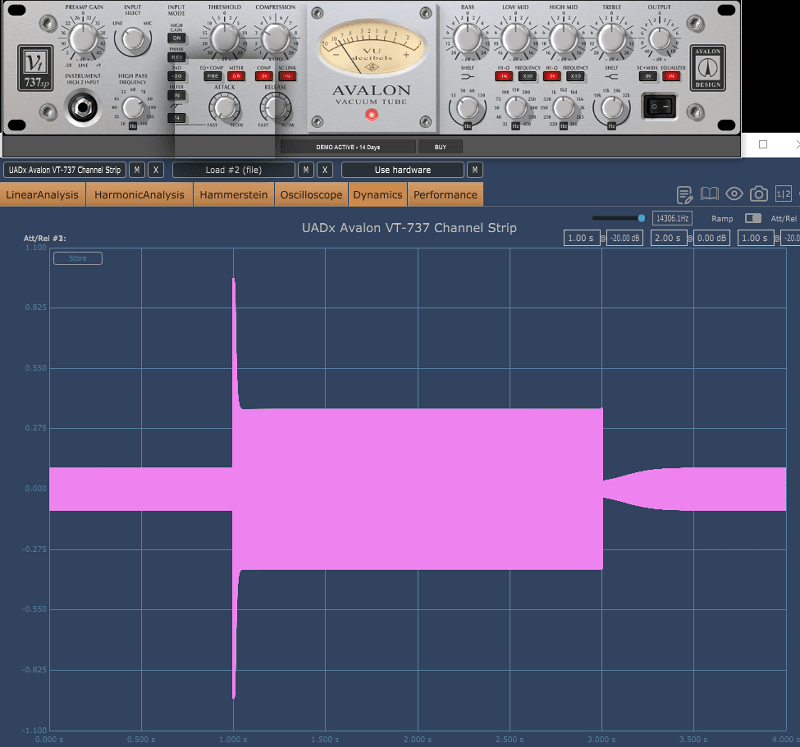
Task: Click X button next to UADx Avalon slot
Action: click(156, 170)
